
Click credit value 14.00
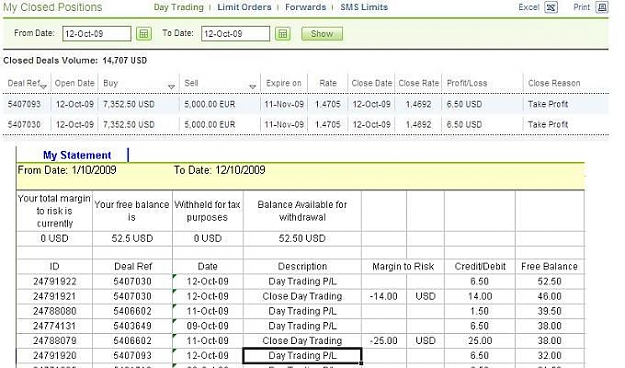tap(480, 296)
